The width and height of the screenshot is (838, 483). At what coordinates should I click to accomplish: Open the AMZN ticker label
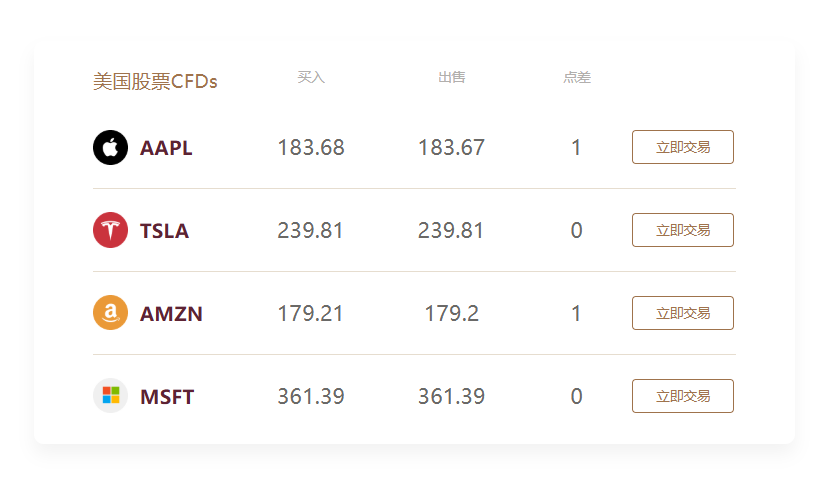(171, 314)
